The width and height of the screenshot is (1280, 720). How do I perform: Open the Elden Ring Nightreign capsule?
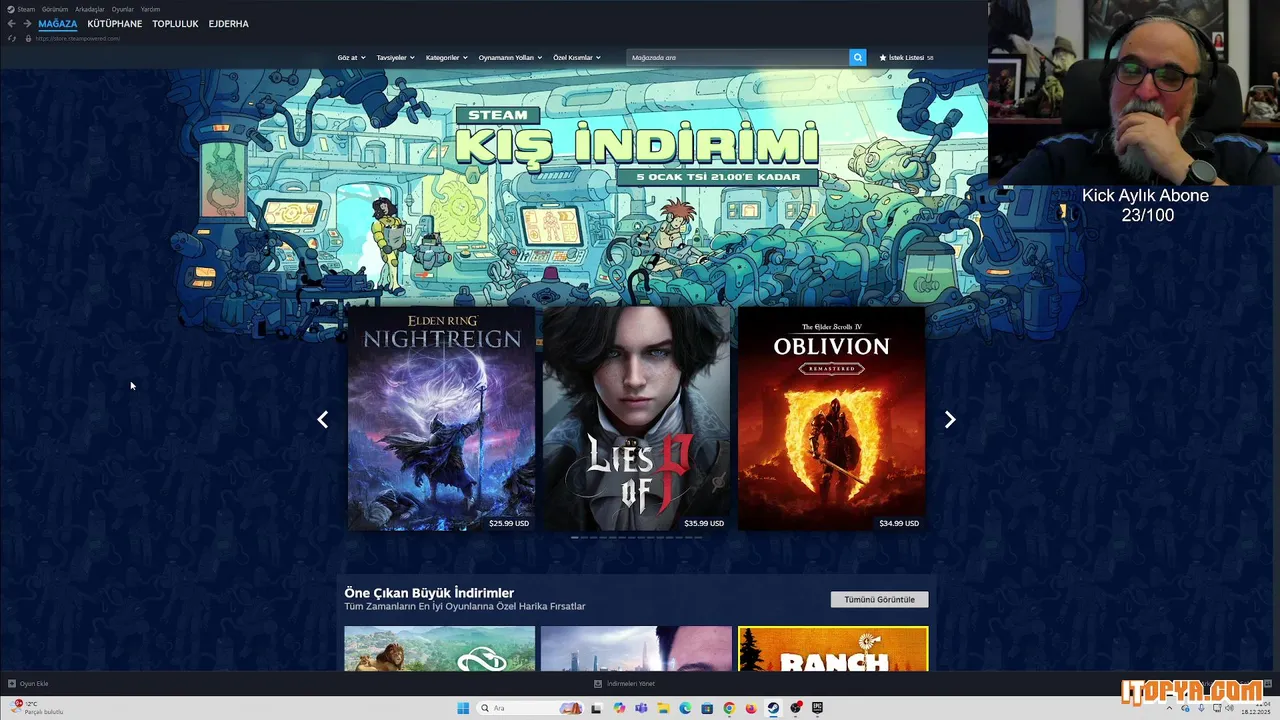pos(441,418)
